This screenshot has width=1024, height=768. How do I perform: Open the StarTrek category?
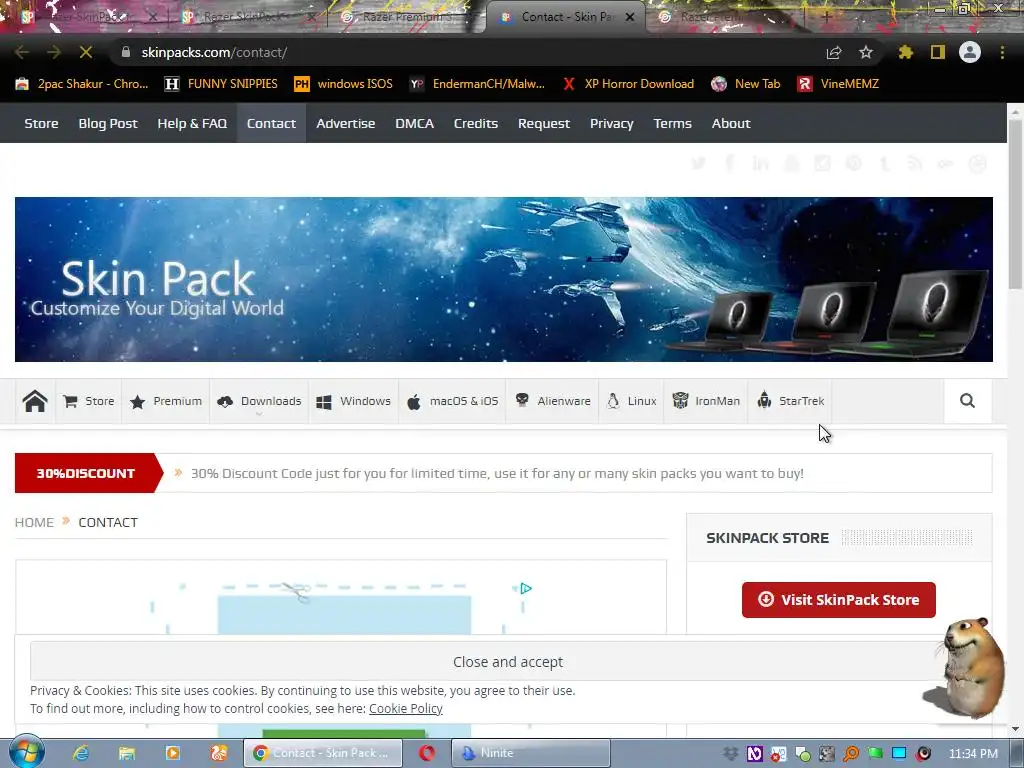tap(790, 401)
